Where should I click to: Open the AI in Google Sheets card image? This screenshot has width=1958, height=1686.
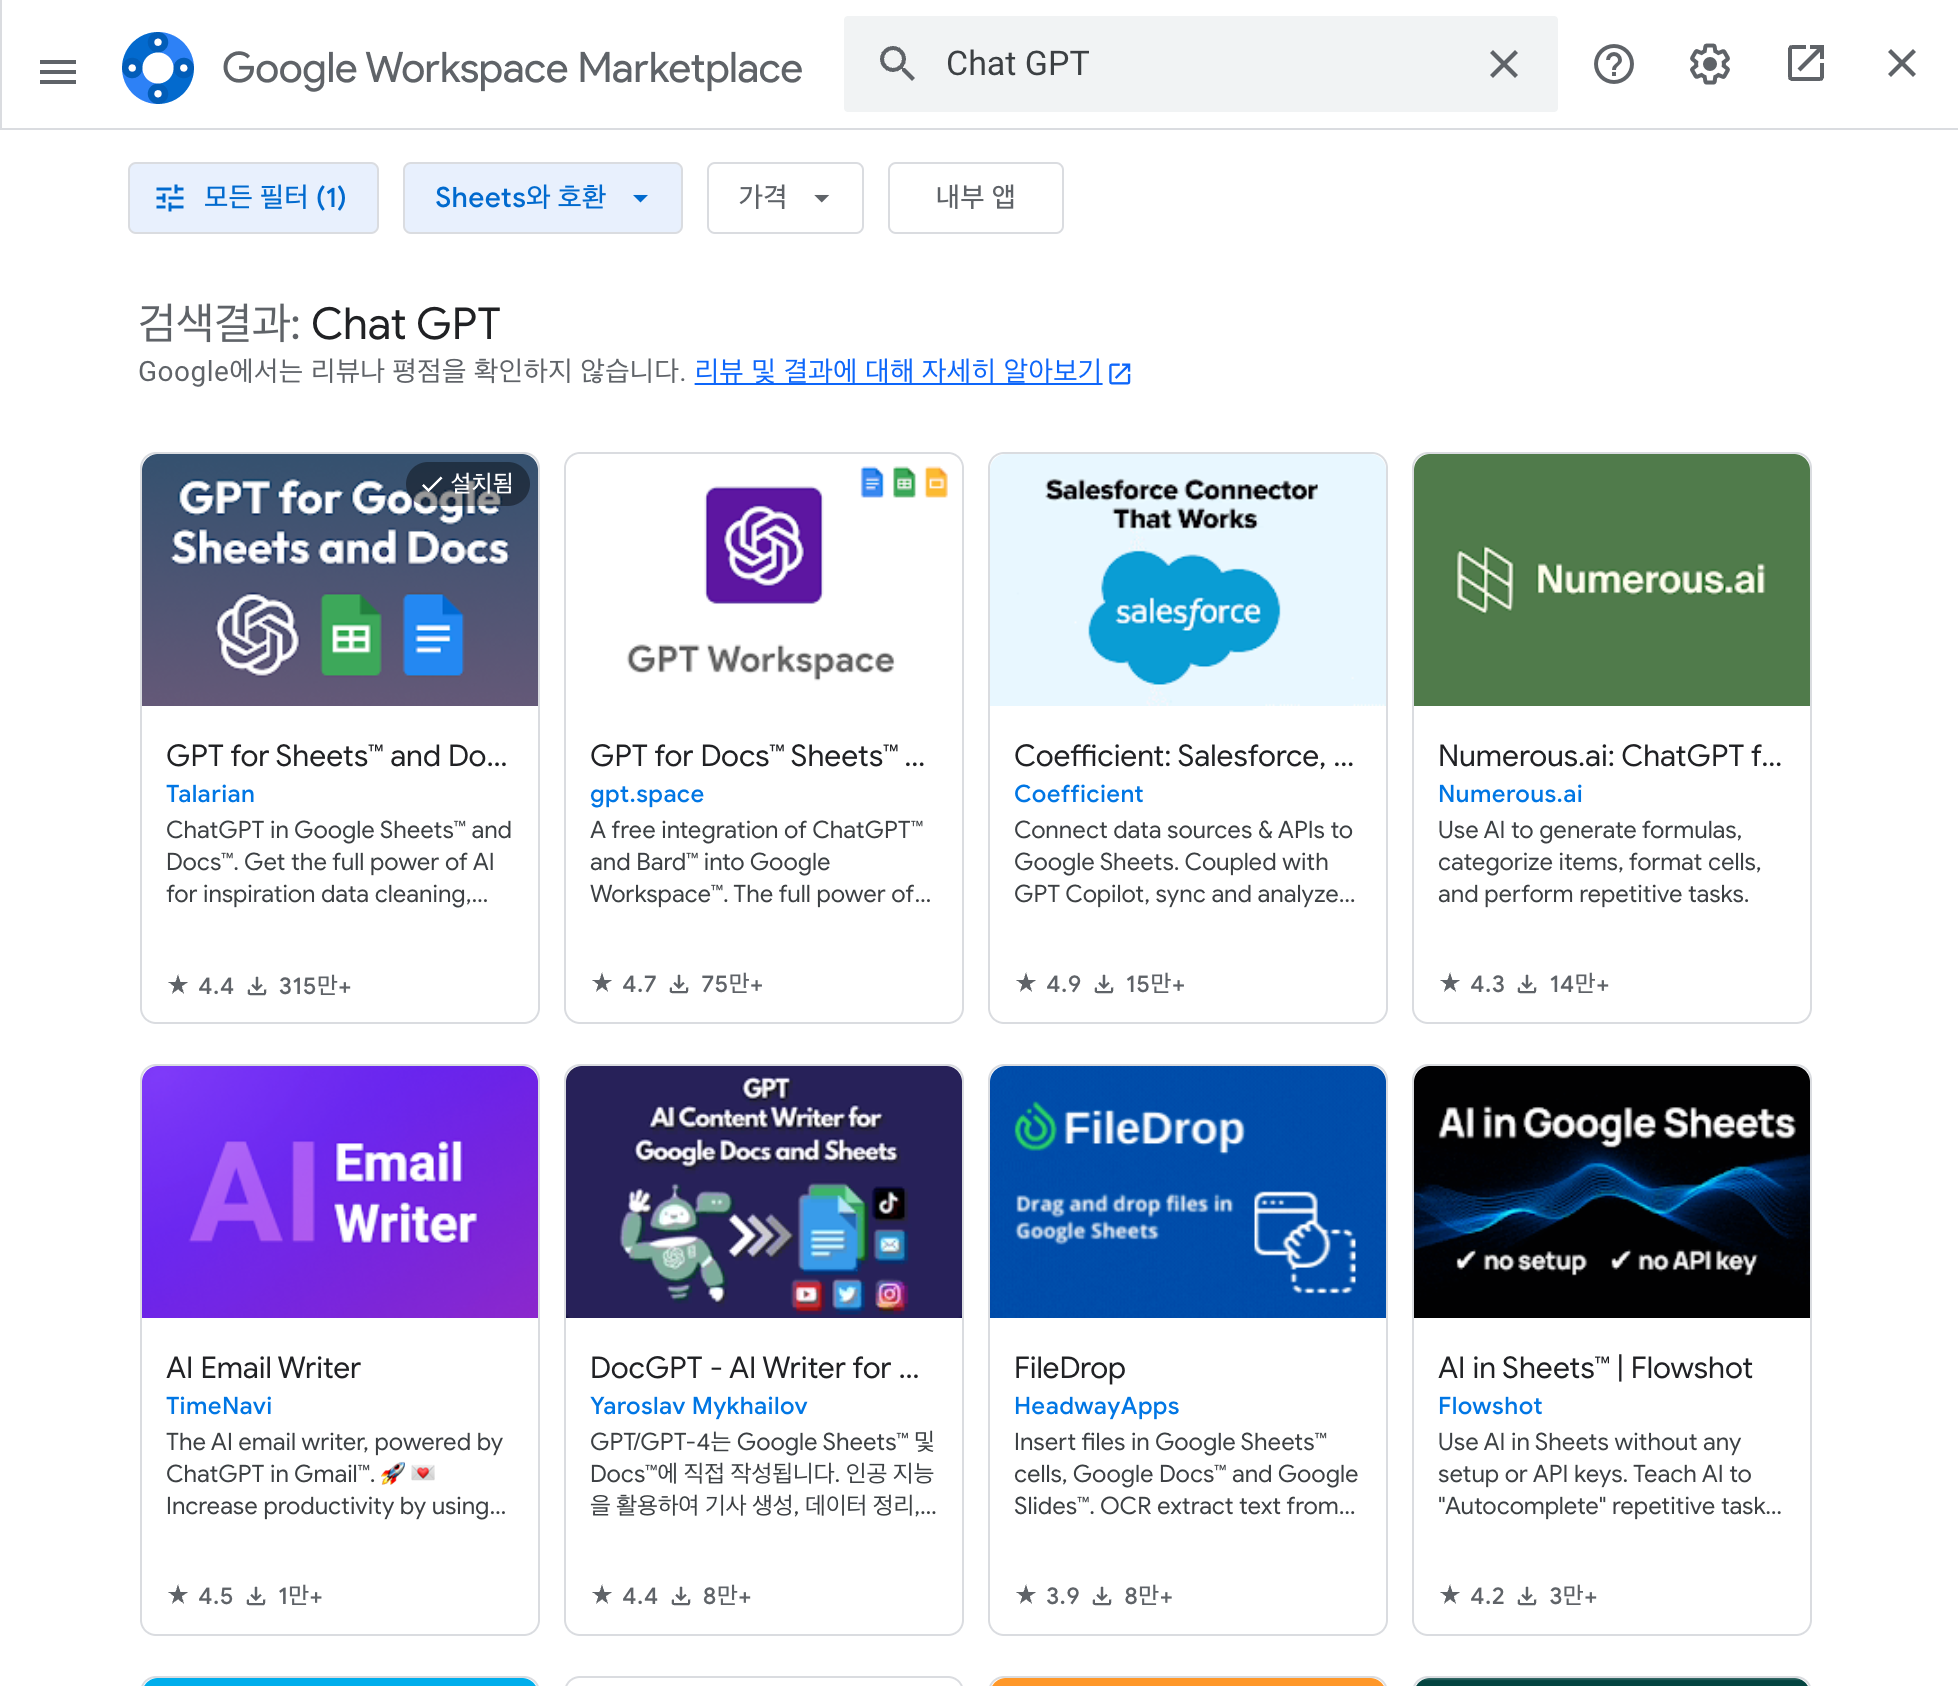(1612, 1192)
